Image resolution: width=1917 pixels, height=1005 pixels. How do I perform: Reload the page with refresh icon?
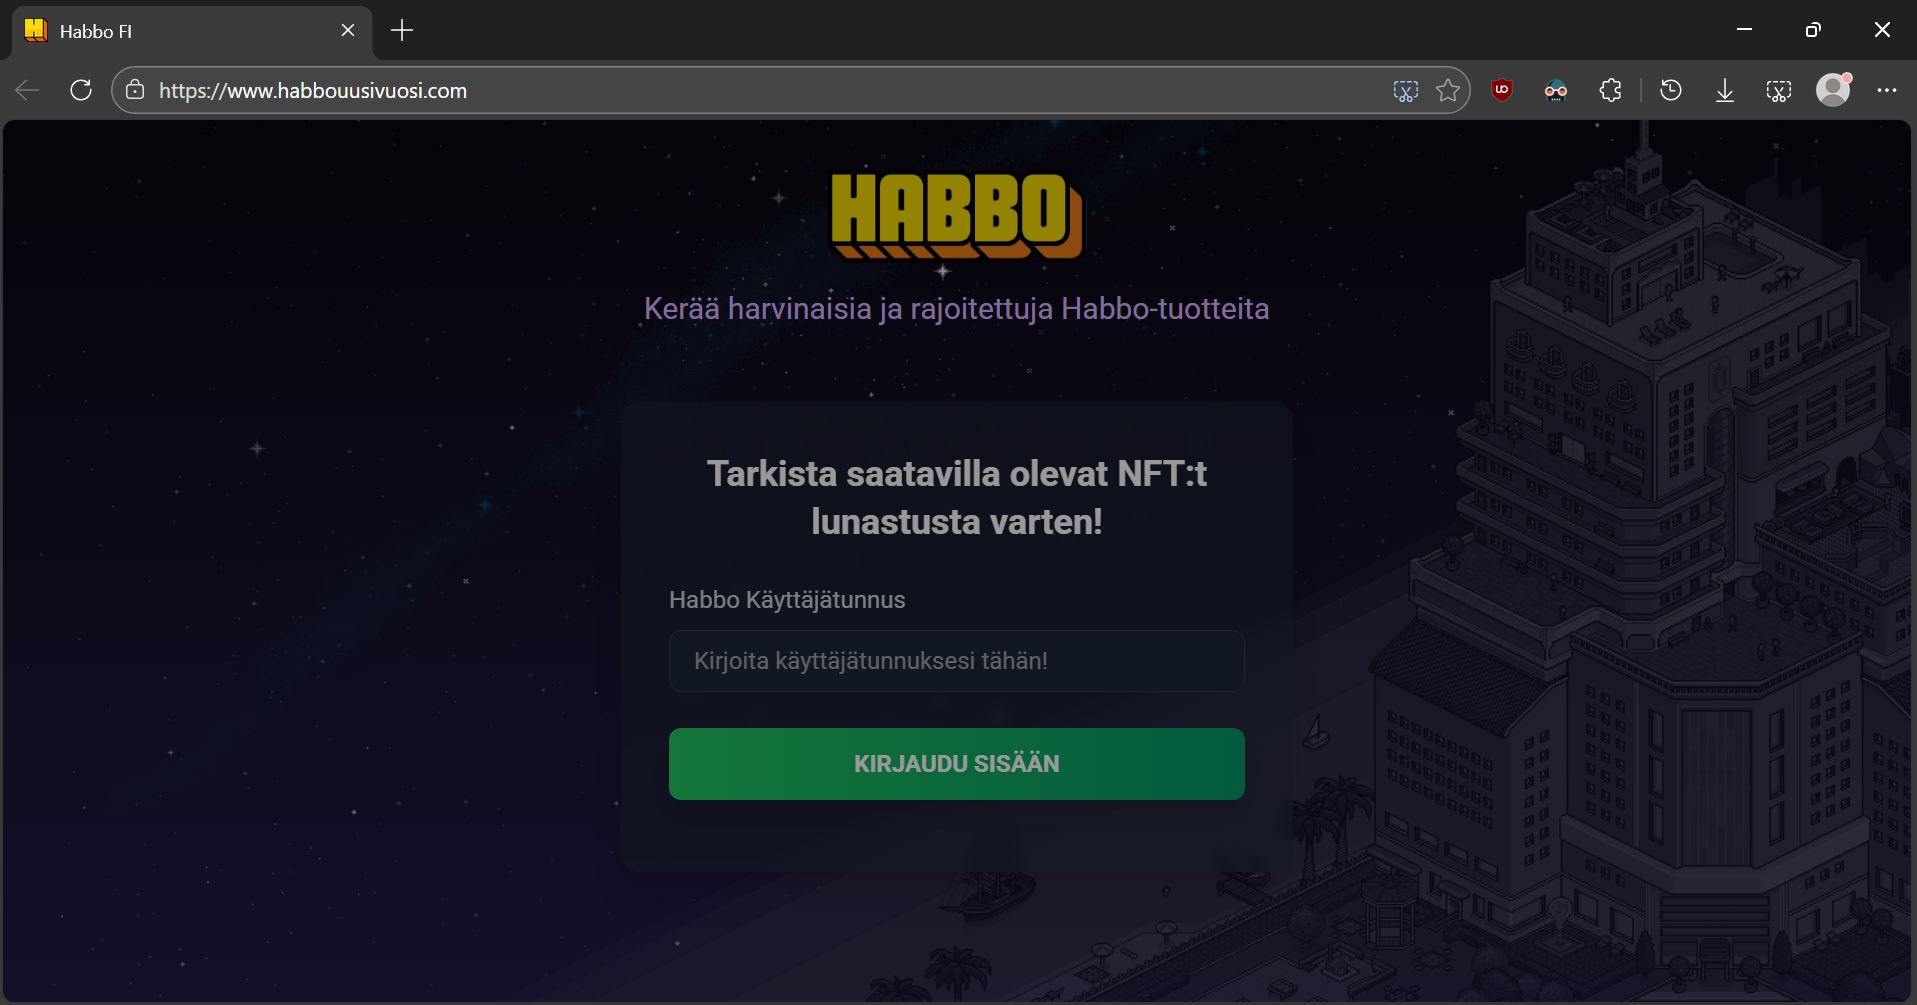tap(81, 90)
